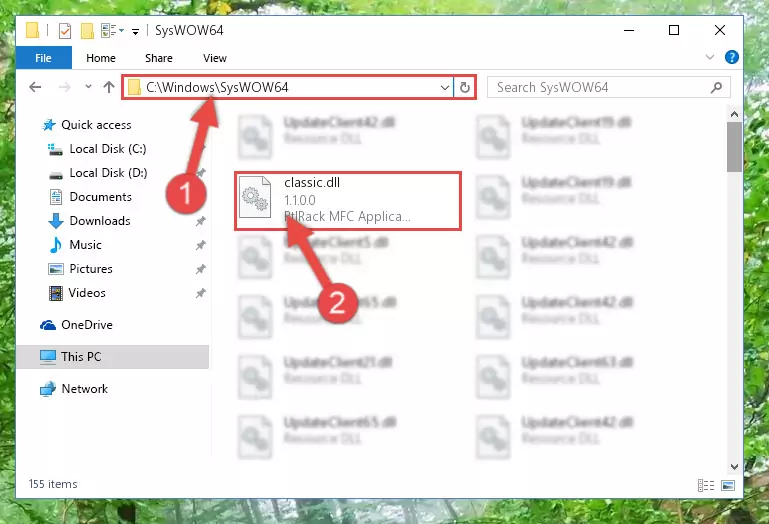This screenshot has height=524, width=769.
Task: Click the Music note icon
Action: [56, 245]
